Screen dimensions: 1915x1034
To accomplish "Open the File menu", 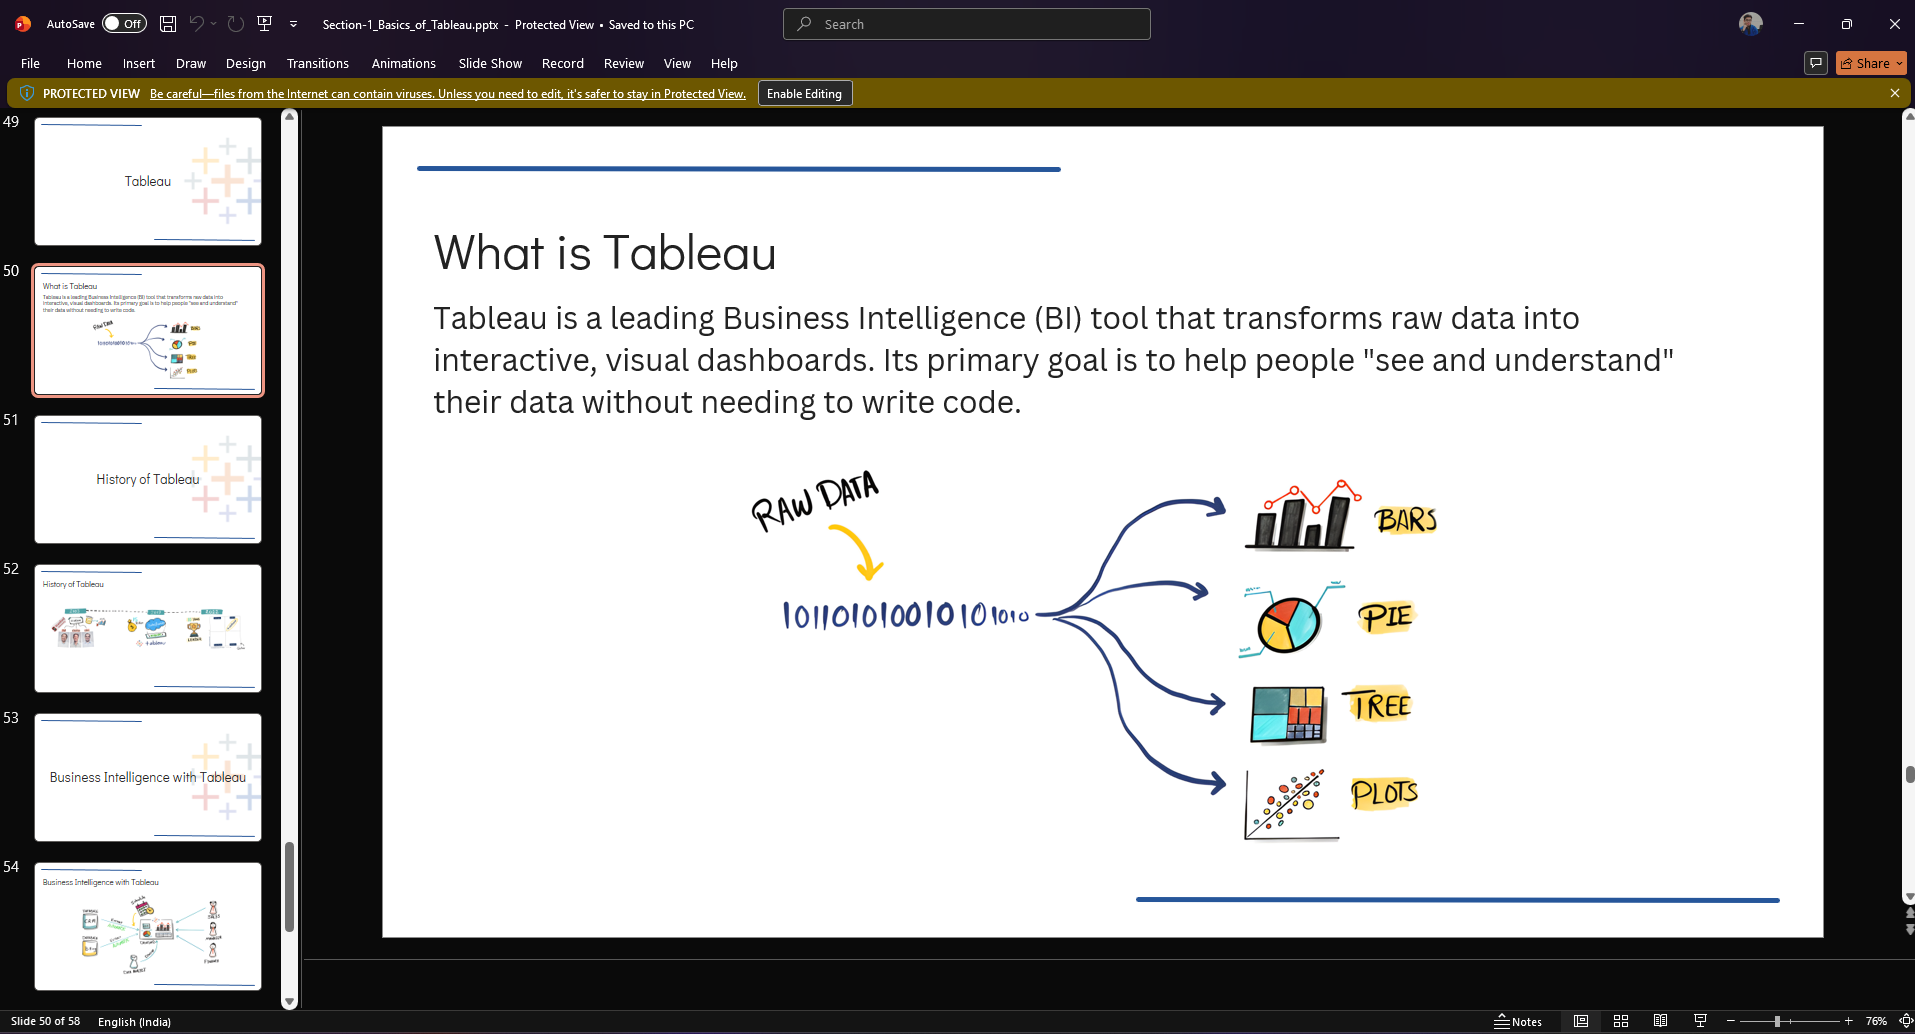I will tap(30, 63).
